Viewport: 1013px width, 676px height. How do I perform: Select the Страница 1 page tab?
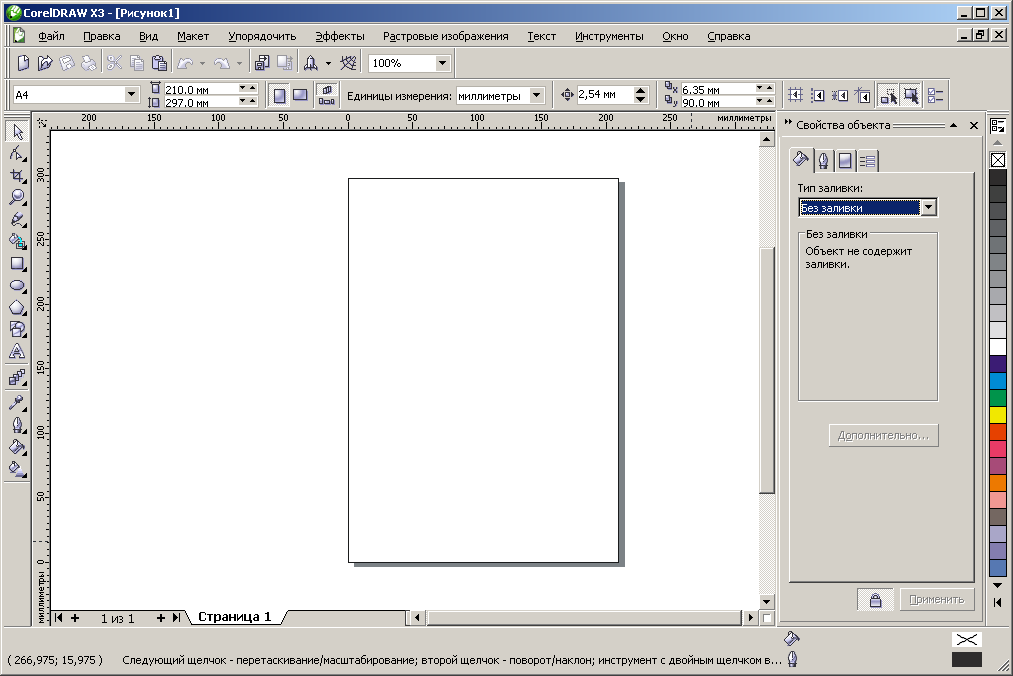[235, 617]
